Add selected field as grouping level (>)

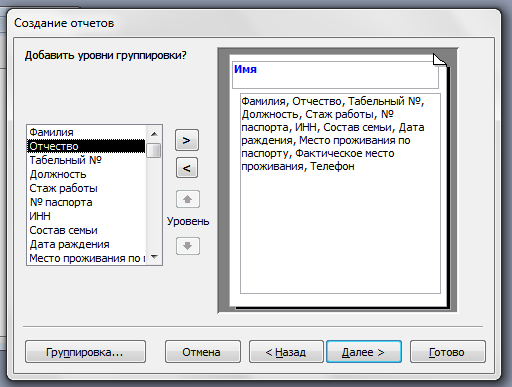pyautogui.click(x=187, y=140)
